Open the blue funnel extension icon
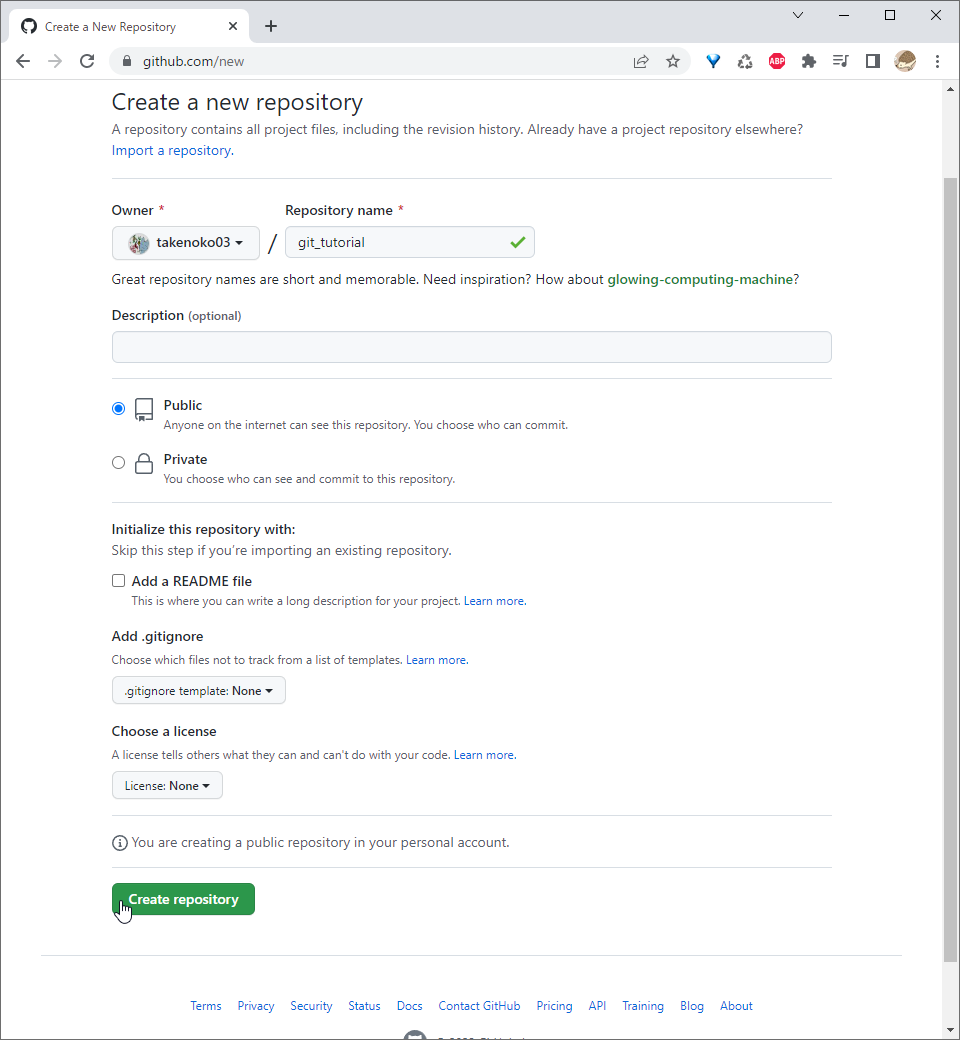Screen dimensions: 960x1040 [x=713, y=62]
